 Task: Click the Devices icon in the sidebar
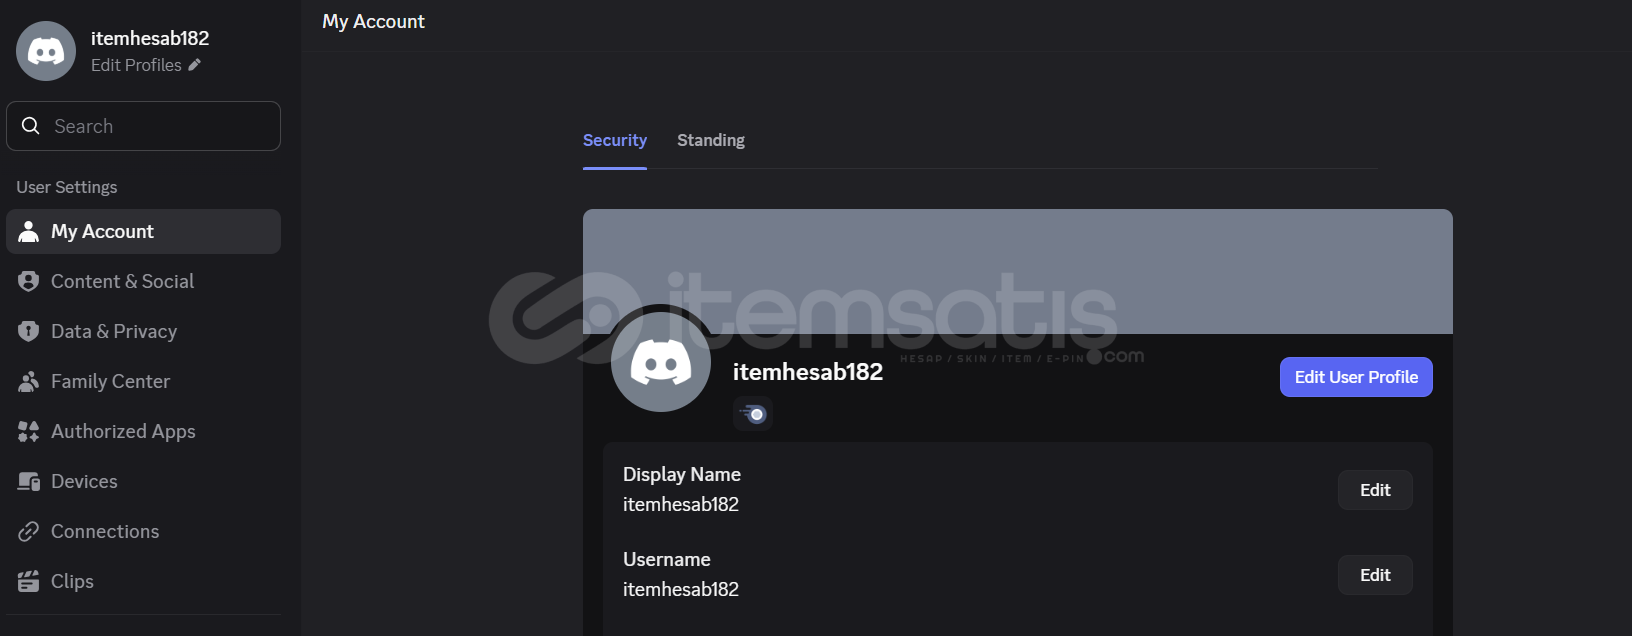point(29,481)
